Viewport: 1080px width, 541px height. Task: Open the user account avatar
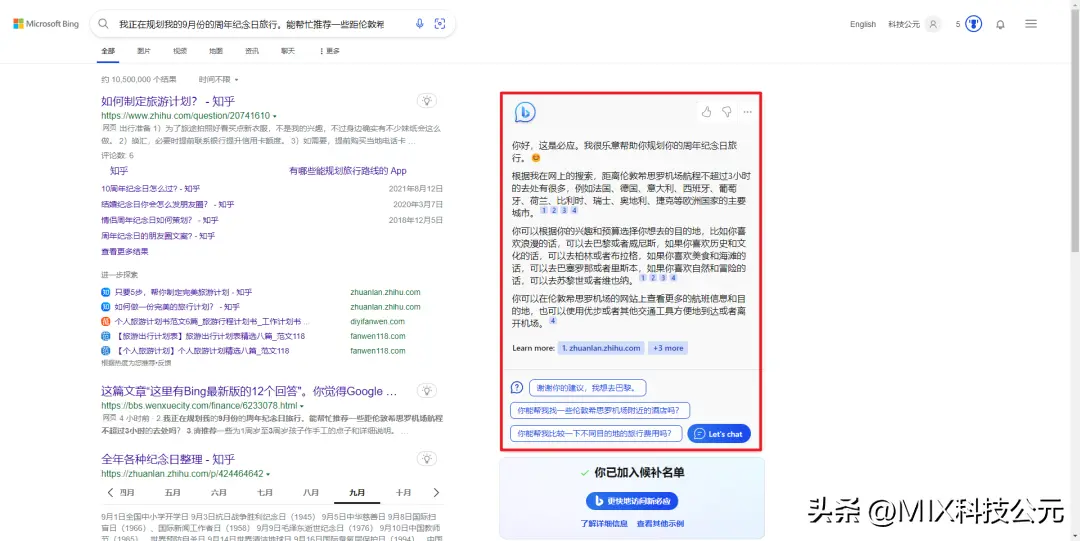933,24
